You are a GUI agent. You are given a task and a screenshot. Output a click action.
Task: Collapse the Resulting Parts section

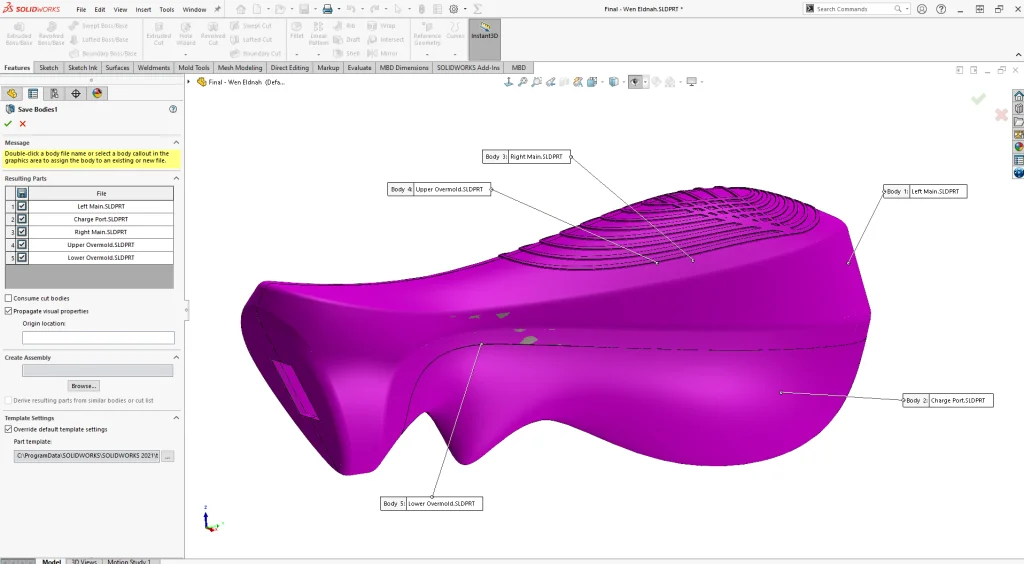pyautogui.click(x=176, y=178)
